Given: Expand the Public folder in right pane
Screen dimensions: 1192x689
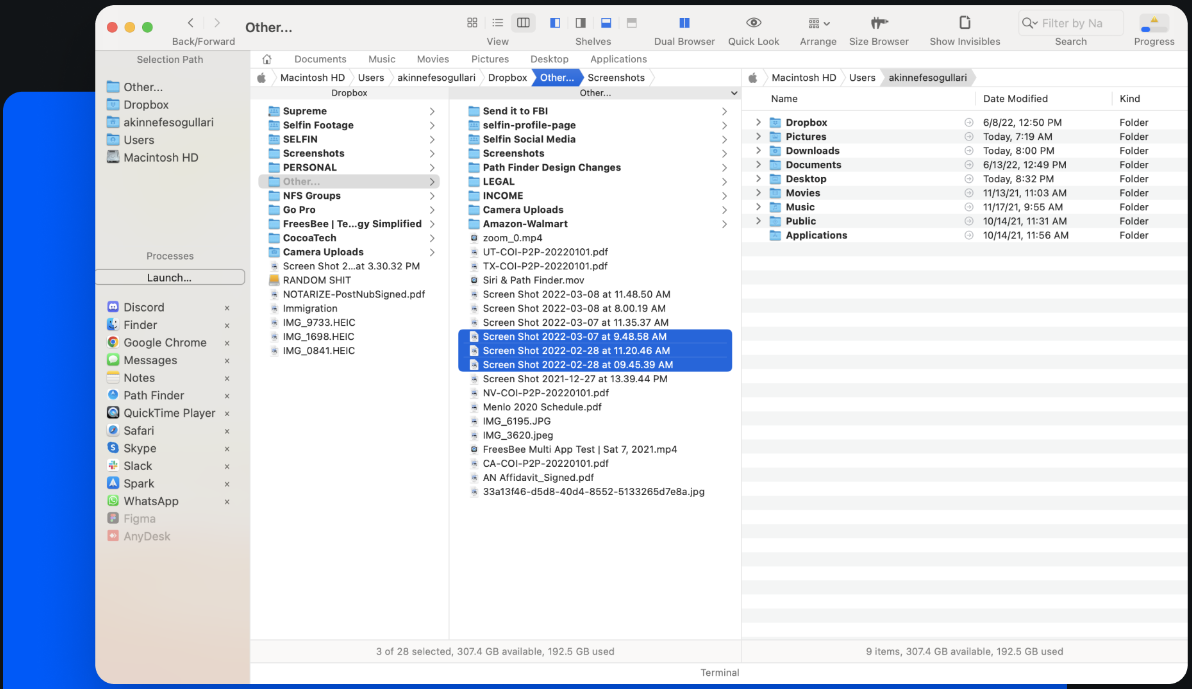Looking at the screenshot, I should [x=758, y=221].
